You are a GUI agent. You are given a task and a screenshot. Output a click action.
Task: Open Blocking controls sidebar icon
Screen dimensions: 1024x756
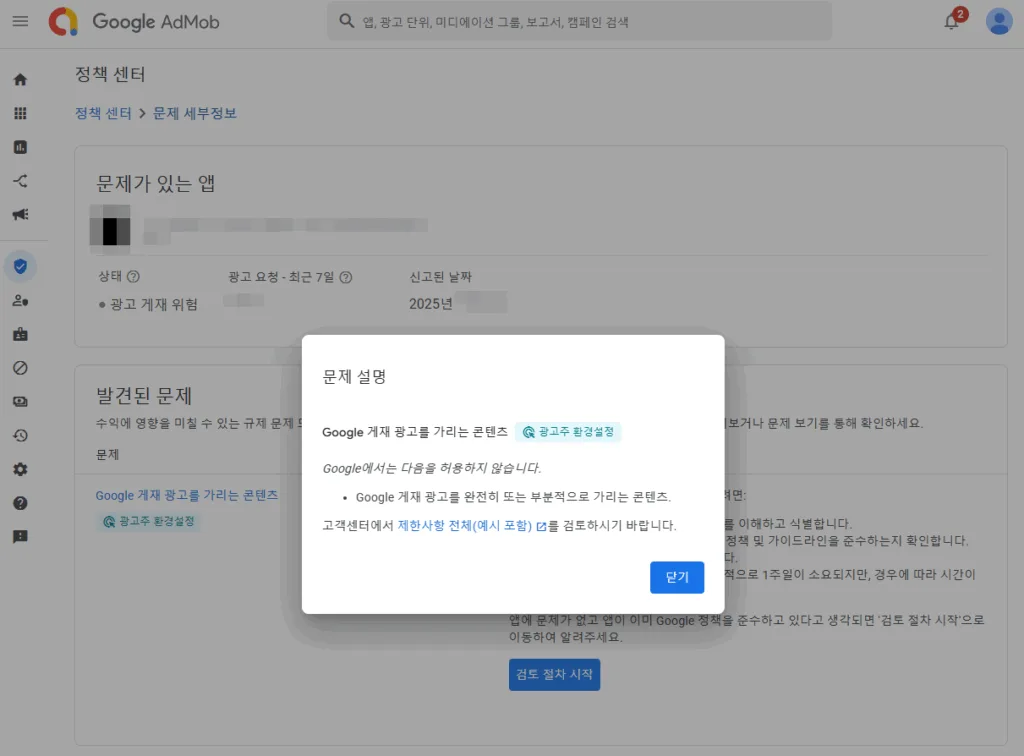20,368
